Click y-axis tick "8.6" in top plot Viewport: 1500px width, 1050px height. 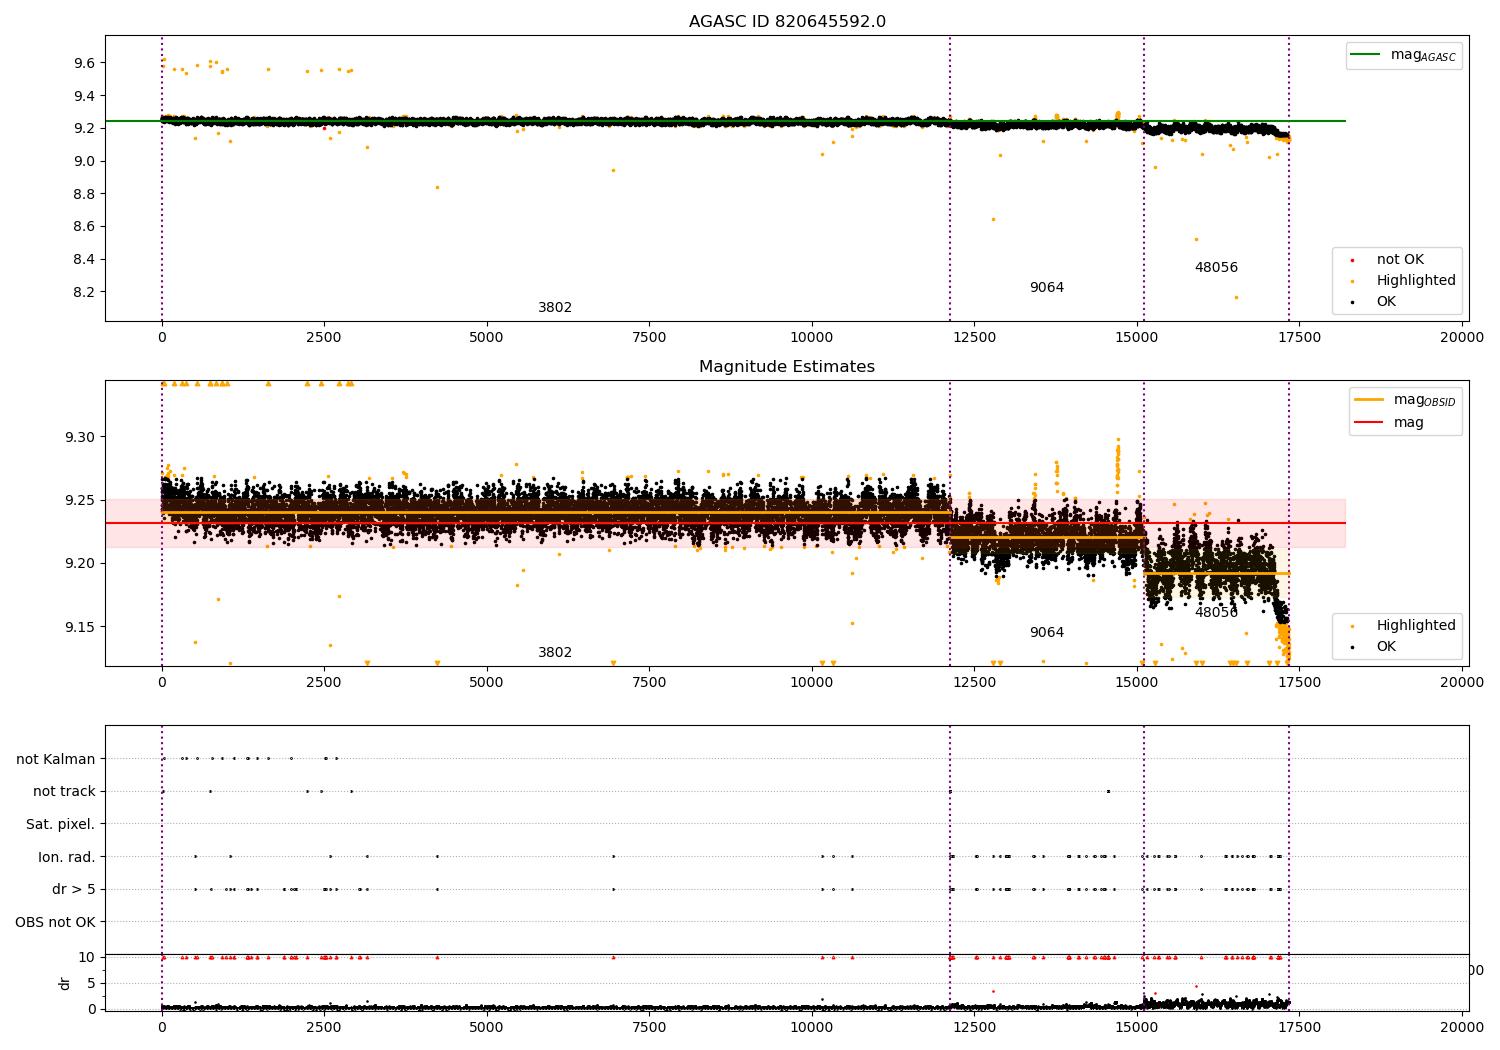coord(84,227)
